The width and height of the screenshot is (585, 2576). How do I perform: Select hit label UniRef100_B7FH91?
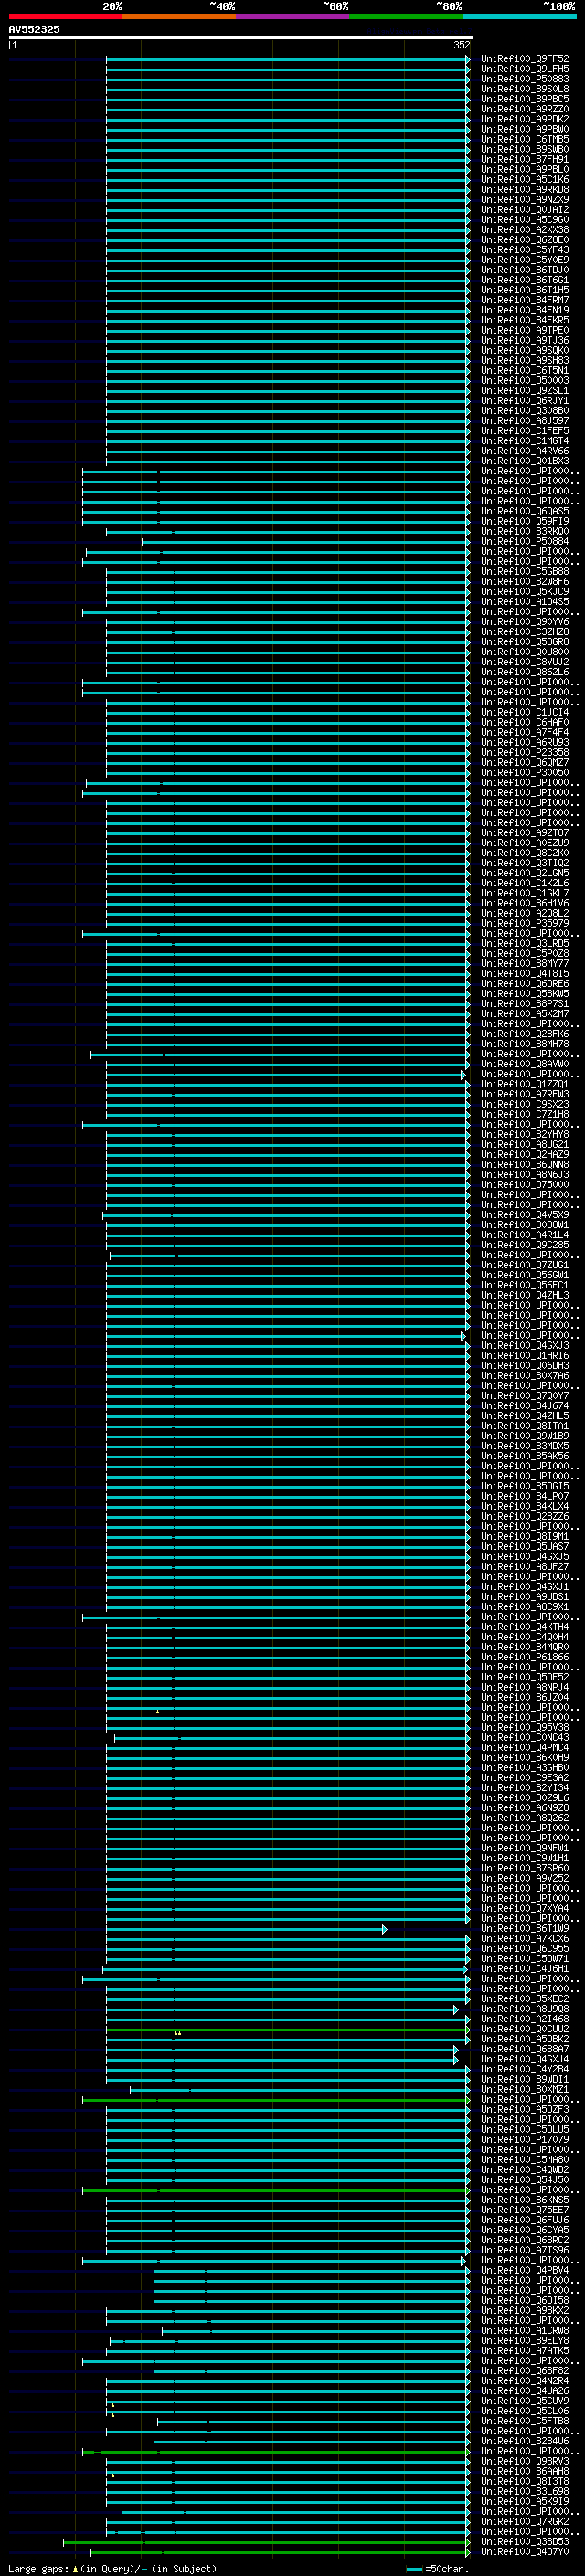point(525,159)
